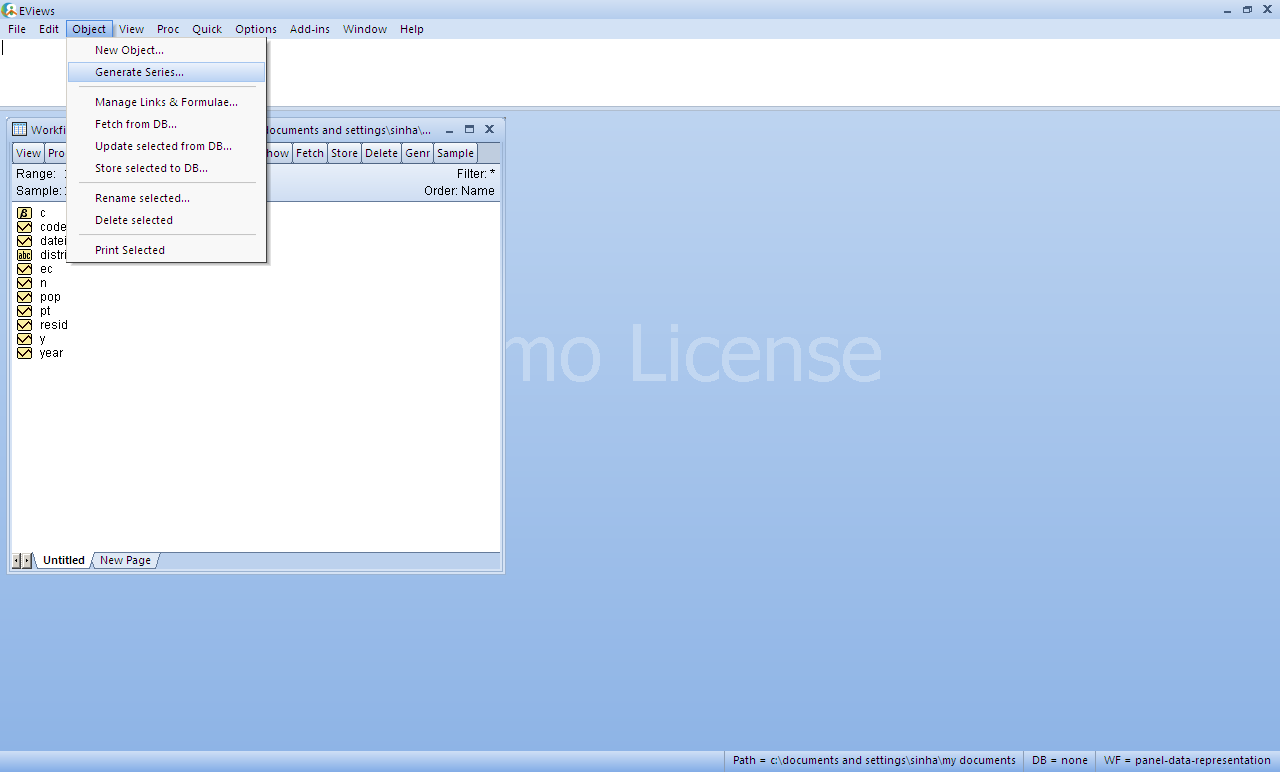Click the DB = none status entry
The image size is (1280, 772).
1060,760
